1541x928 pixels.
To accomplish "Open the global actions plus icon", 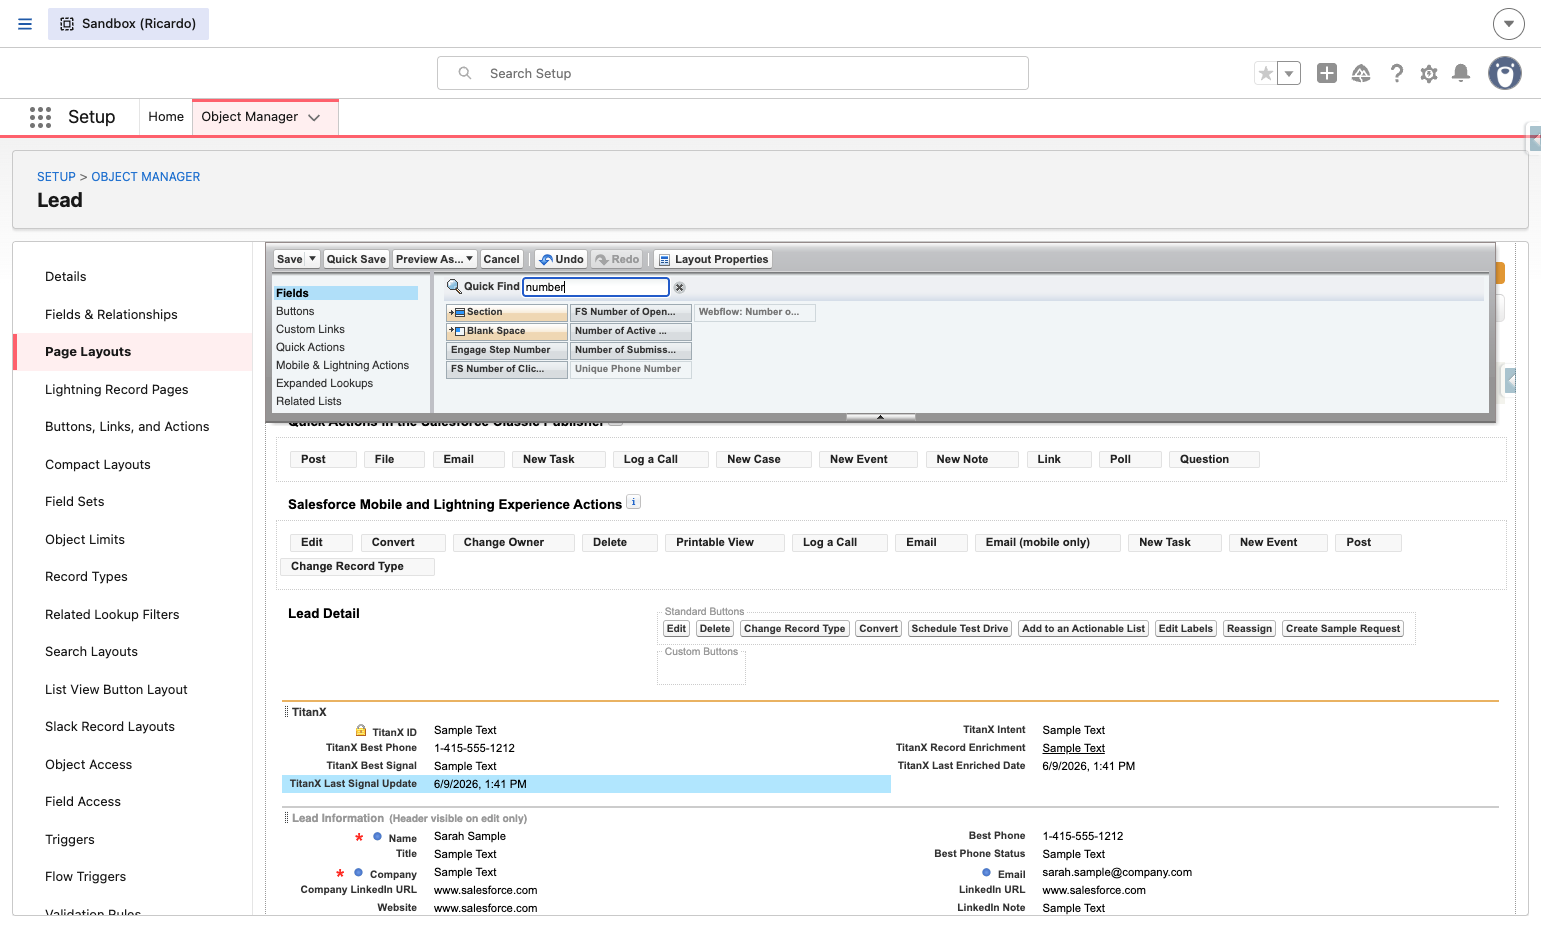I will click(1327, 73).
